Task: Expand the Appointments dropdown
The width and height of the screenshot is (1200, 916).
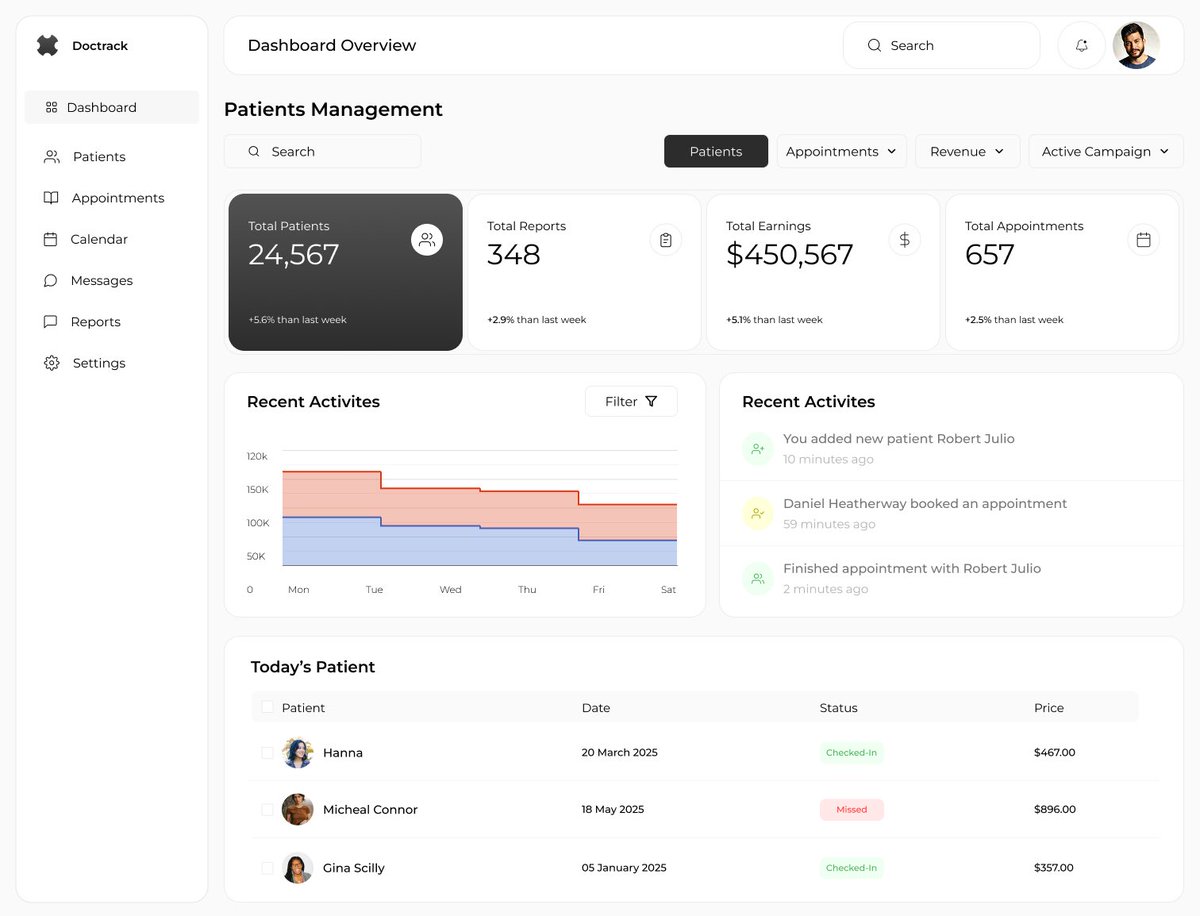Action: click(842, 152)
